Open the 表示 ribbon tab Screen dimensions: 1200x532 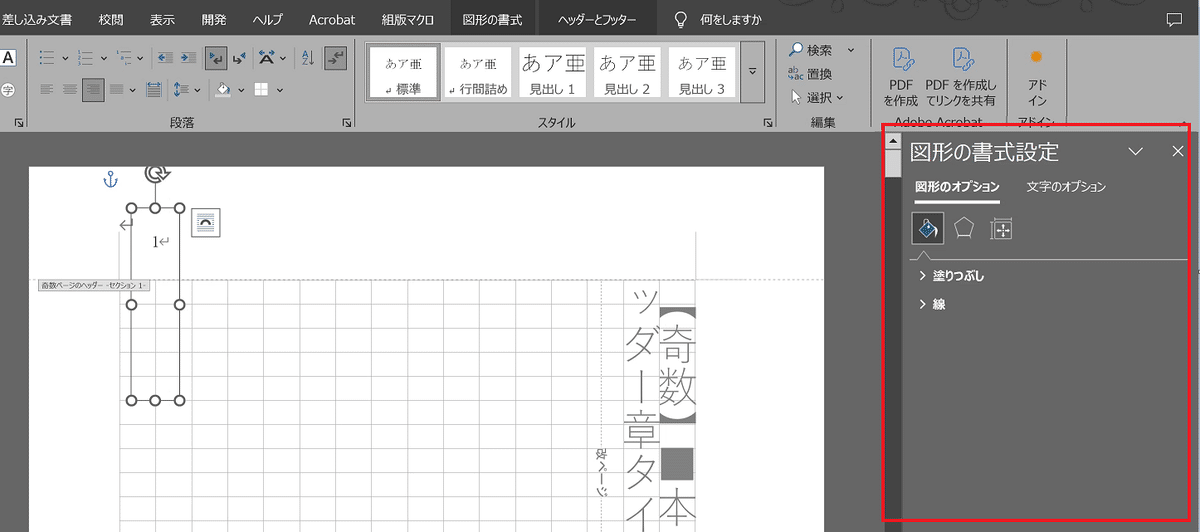click(162, 19)
